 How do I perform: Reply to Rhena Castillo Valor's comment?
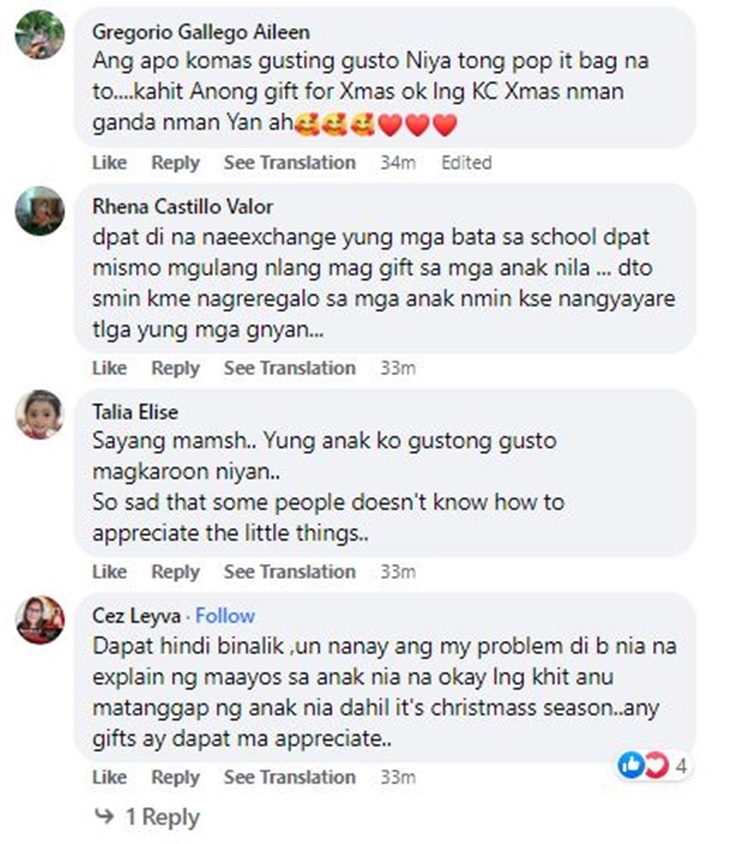pos(176,368)
